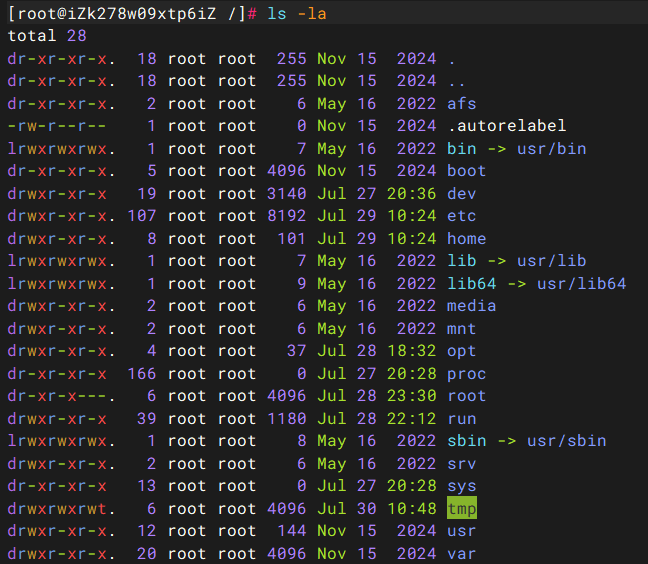The image size is (648, 564).
Task: Click the 'bin -> usr/bin' symlink entry
Action: (517, 148)
